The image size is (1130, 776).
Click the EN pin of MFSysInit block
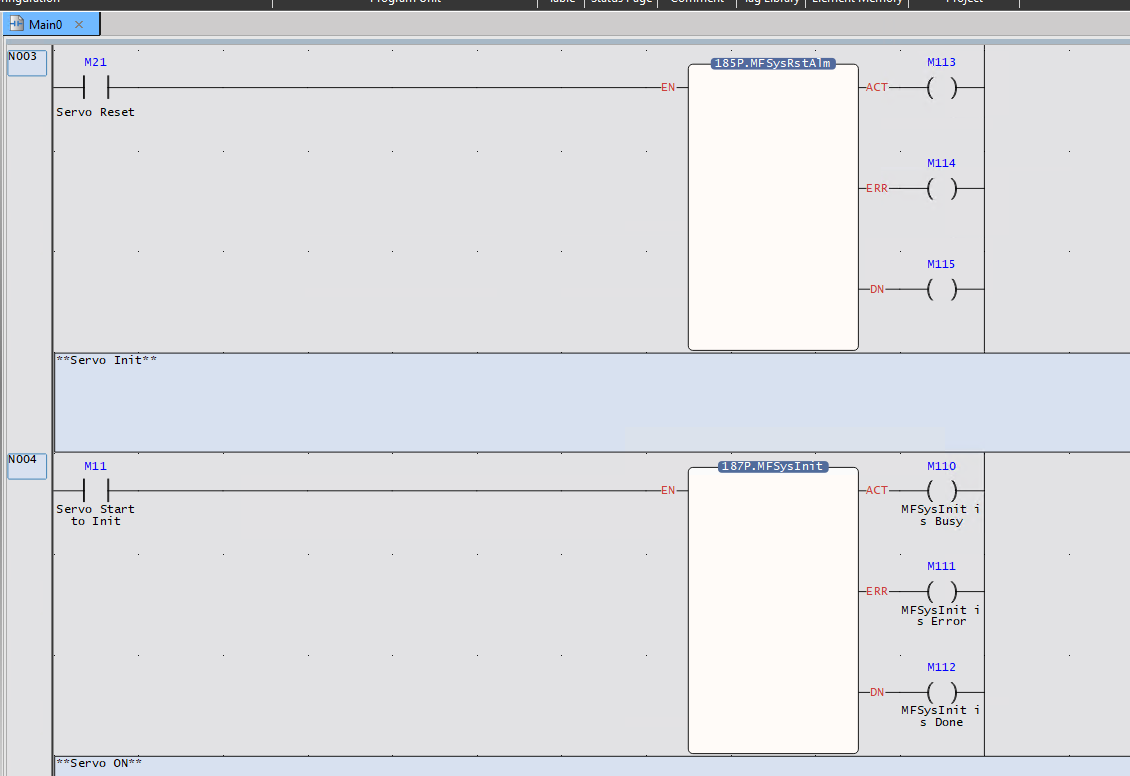click(x=668, y=491)
